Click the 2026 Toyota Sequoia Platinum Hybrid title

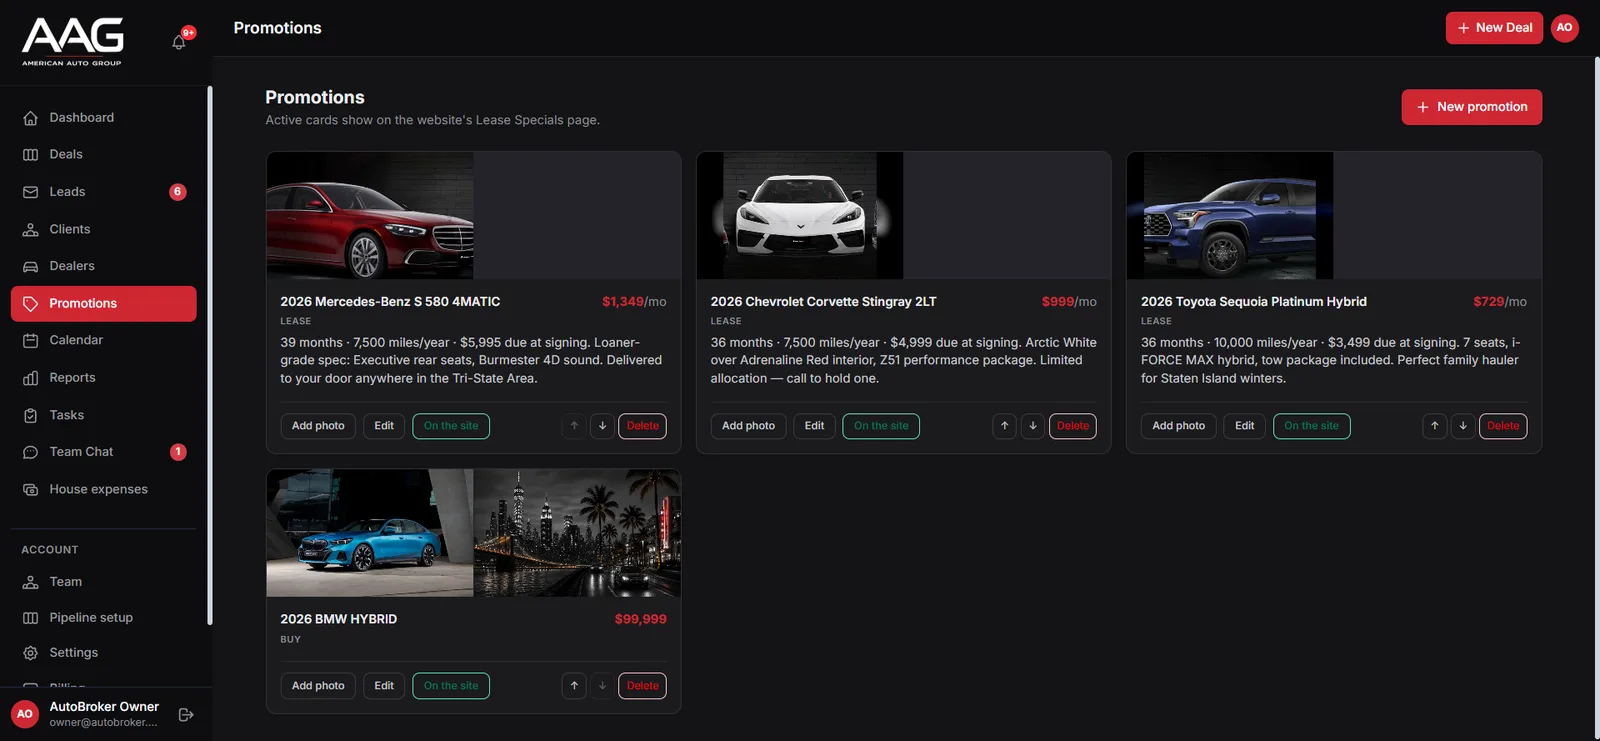click(x=1254, y=301)
